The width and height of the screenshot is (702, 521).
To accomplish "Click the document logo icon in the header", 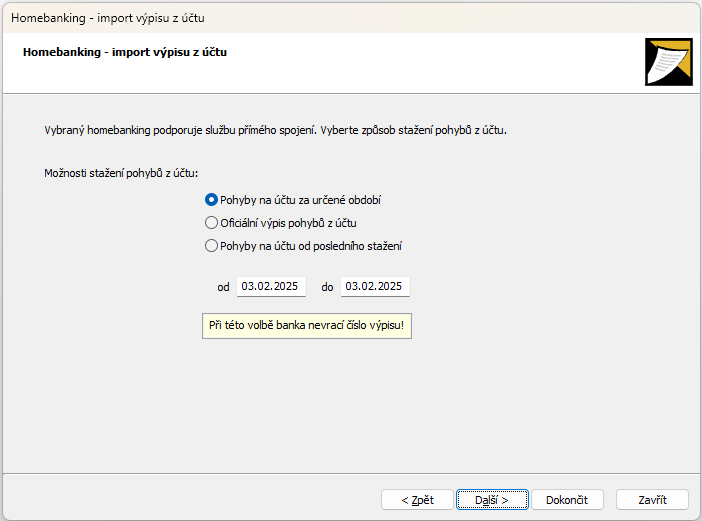I will click(668, 63).
